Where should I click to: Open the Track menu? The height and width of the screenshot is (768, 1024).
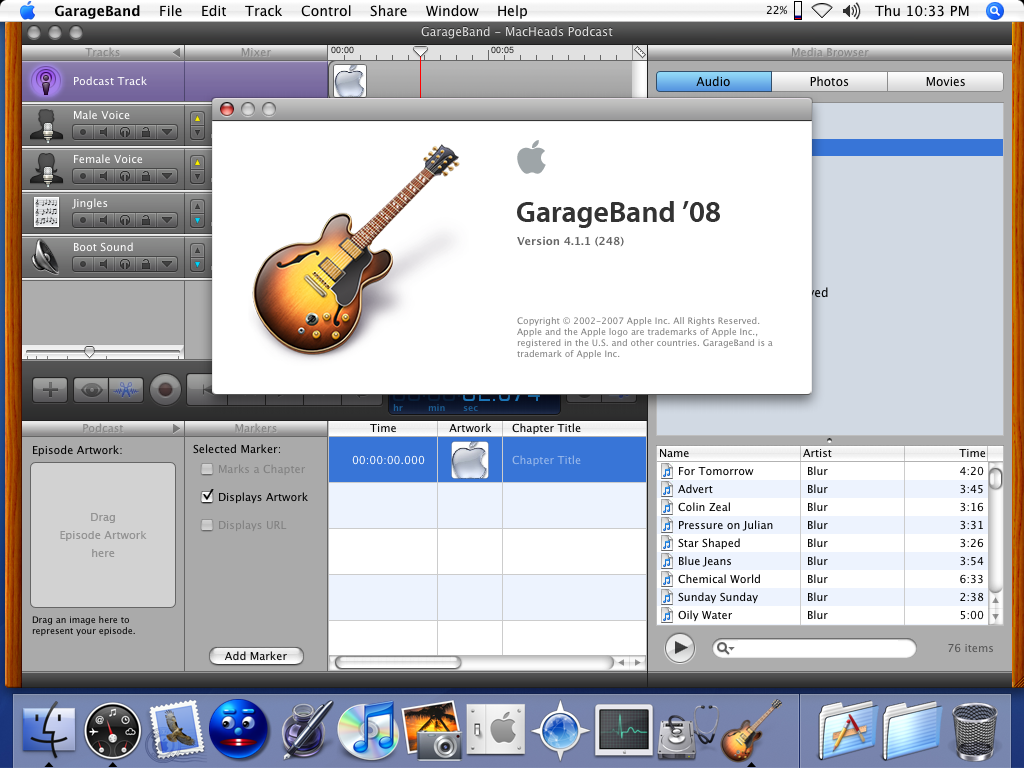263,11
